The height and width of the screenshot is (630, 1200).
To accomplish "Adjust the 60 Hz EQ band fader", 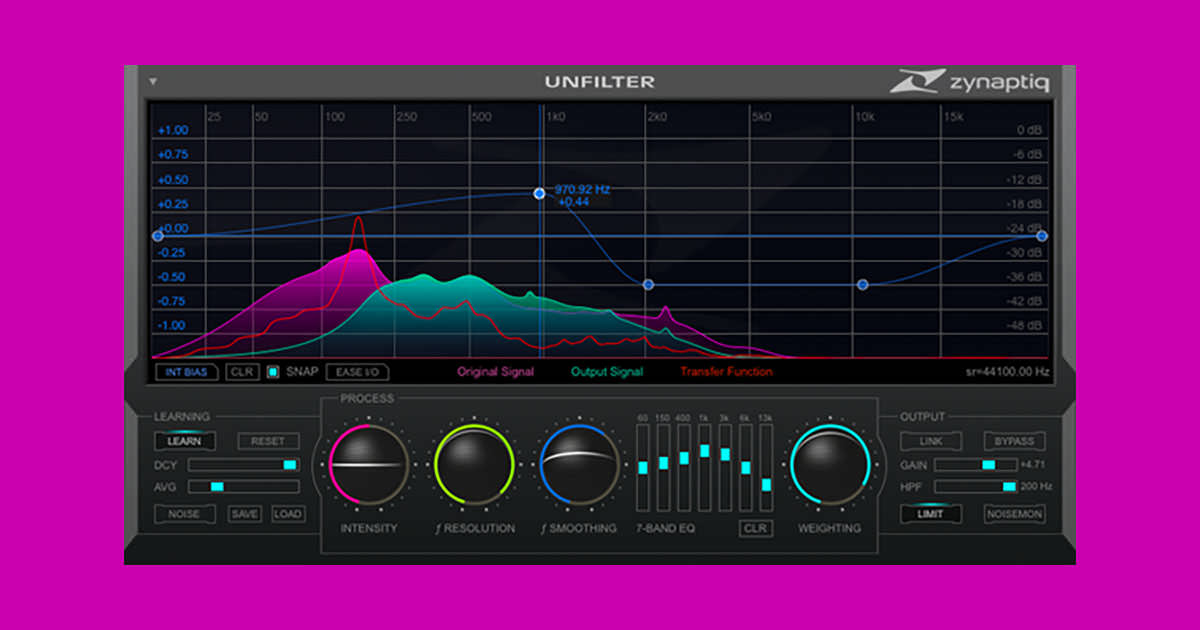I will click(x=643, y=467).
